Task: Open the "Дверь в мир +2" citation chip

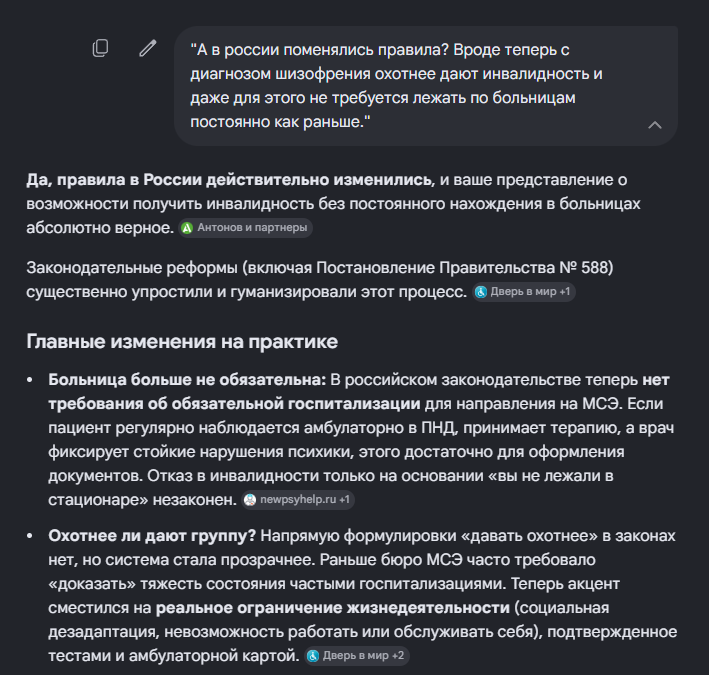Action: [357, 656]
